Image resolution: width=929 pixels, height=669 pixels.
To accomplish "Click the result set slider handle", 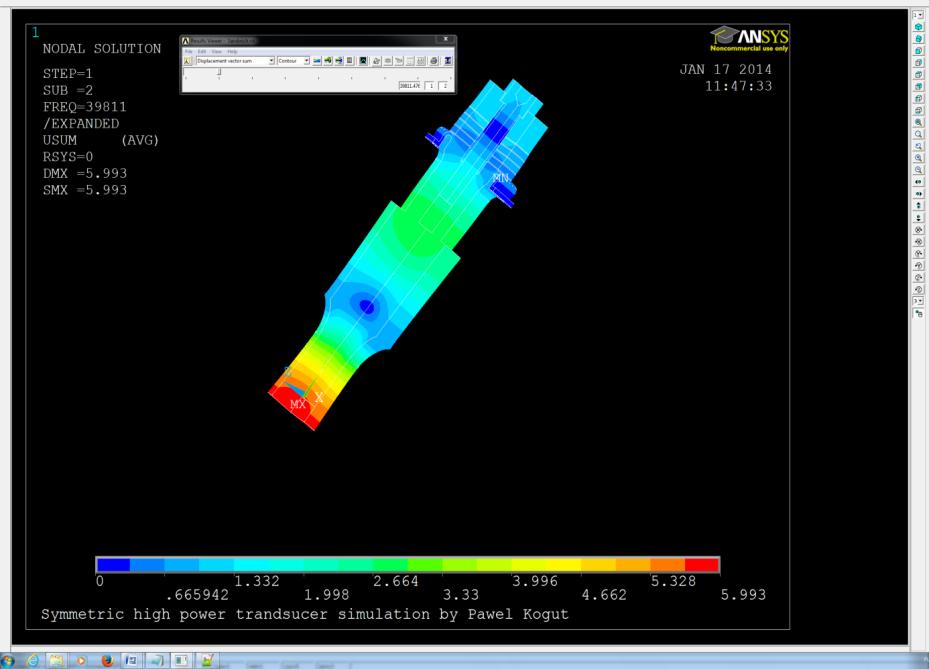I will click(x=219, y=71).
